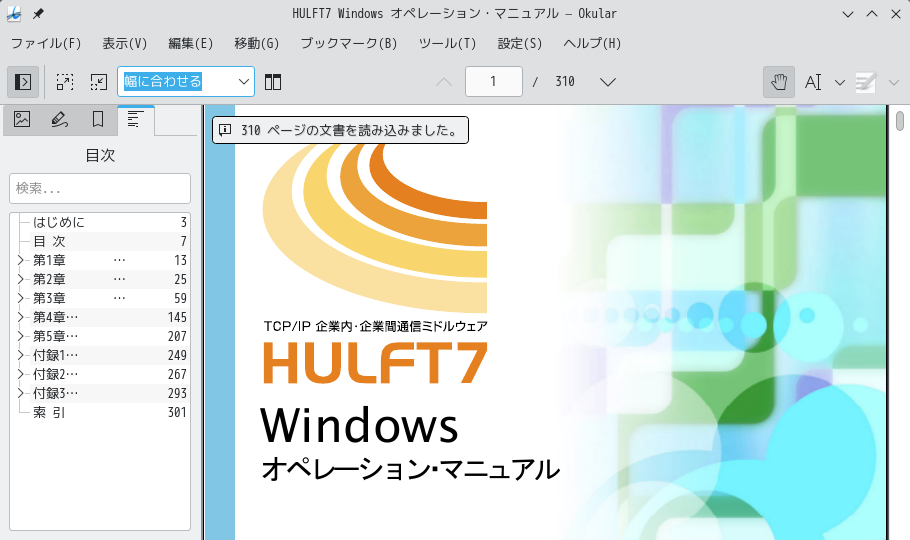Open the ヘルプ(H) menu

592,44
